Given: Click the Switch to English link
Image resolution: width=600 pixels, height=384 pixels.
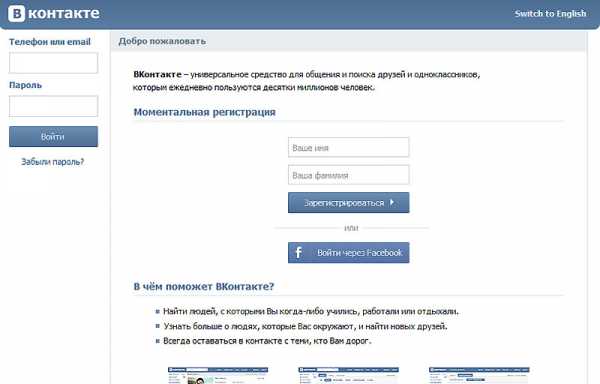Looking at the screenshot, I should pyautogui.click(x=550, y=14).
